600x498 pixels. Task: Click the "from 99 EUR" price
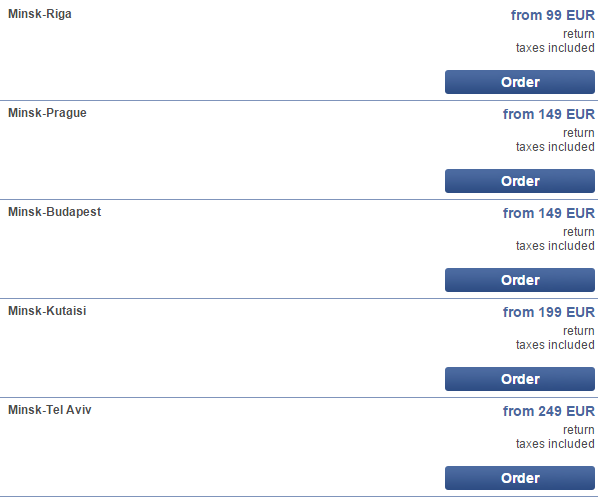click(x=552, y=15)
